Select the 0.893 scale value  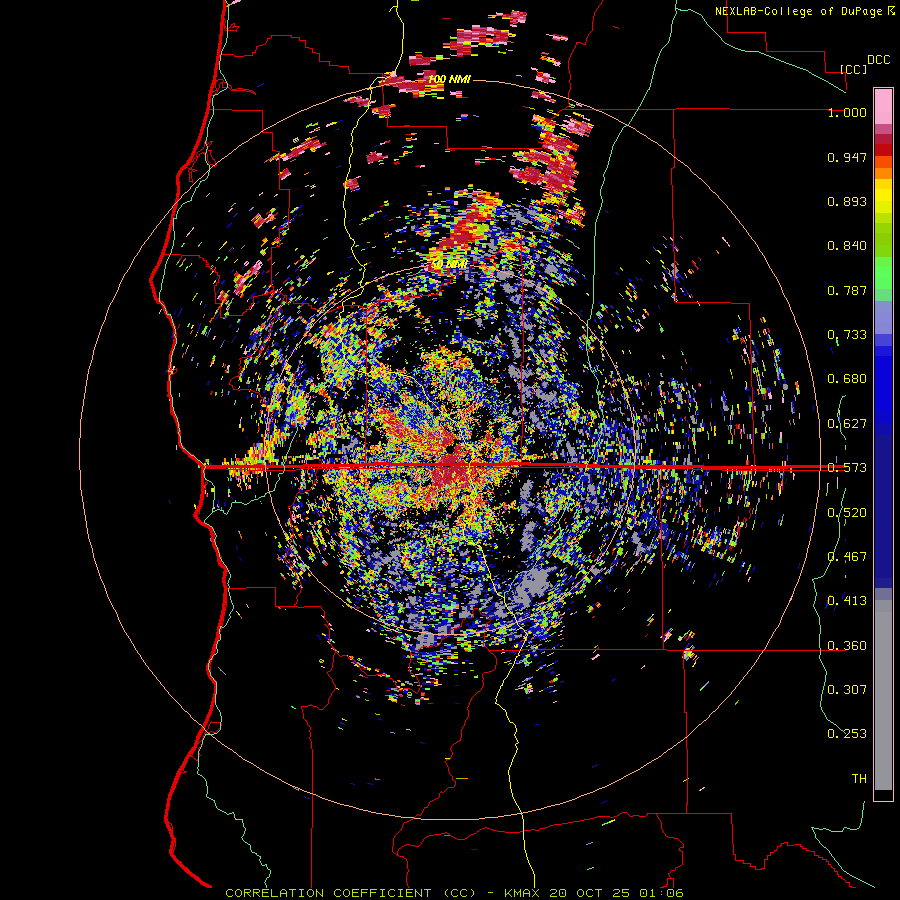coord(847,201)
